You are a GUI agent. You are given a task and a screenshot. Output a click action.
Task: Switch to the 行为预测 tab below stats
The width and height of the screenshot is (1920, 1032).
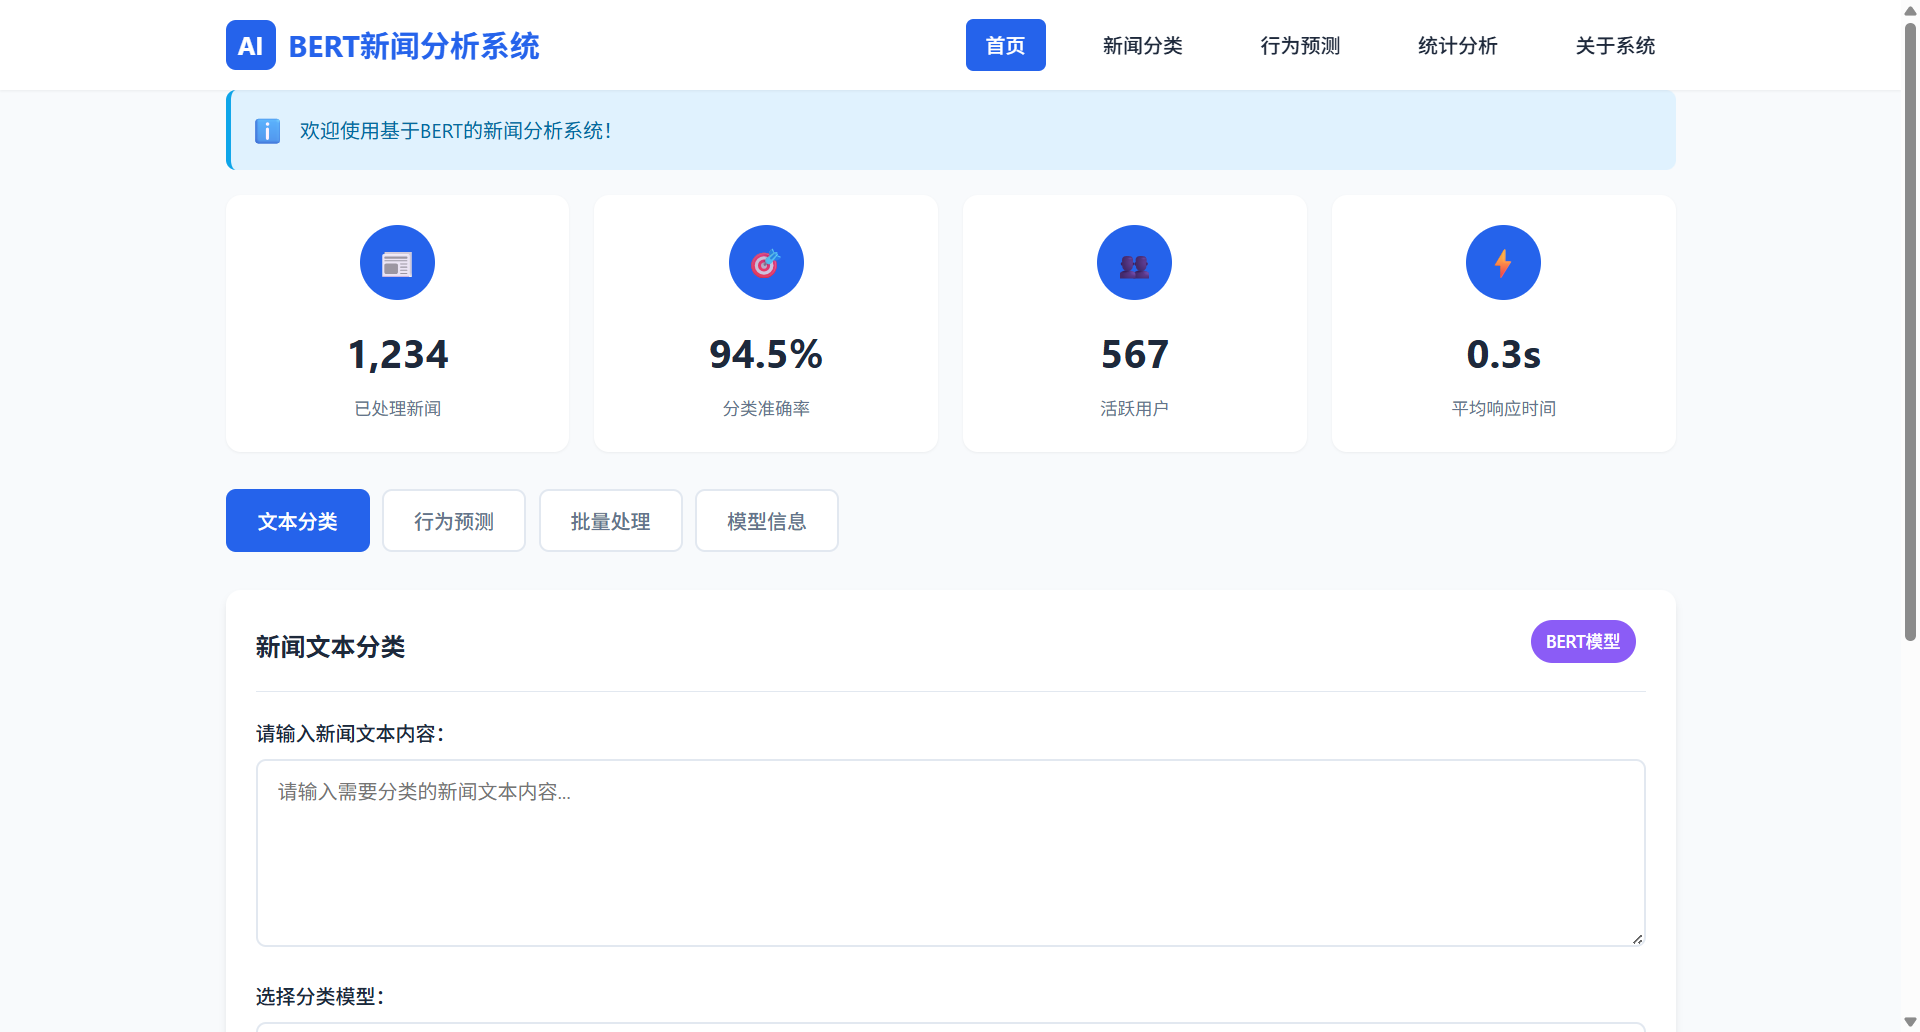click(x=453, y=521)
